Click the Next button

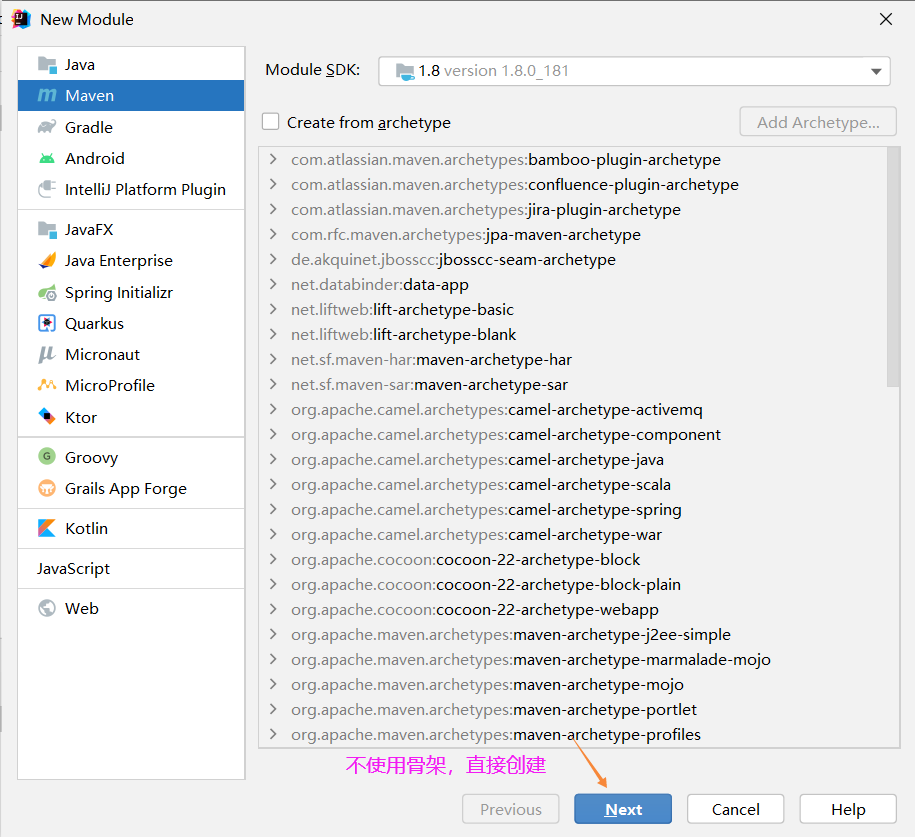click(623, 809)
